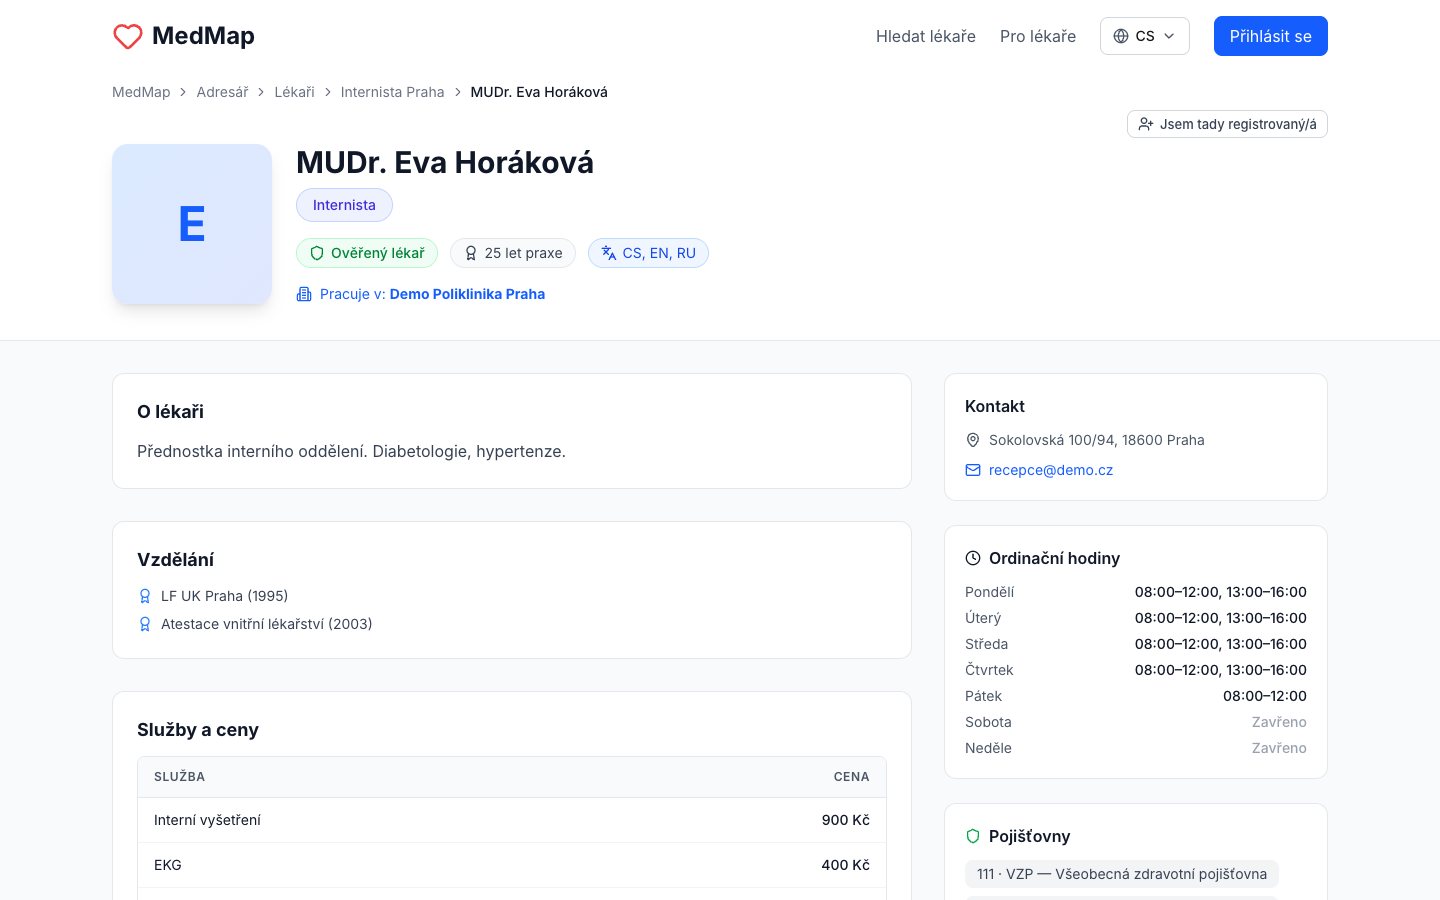Click the translate icon beside CS, EN, RU

click(x=609, y=253)
